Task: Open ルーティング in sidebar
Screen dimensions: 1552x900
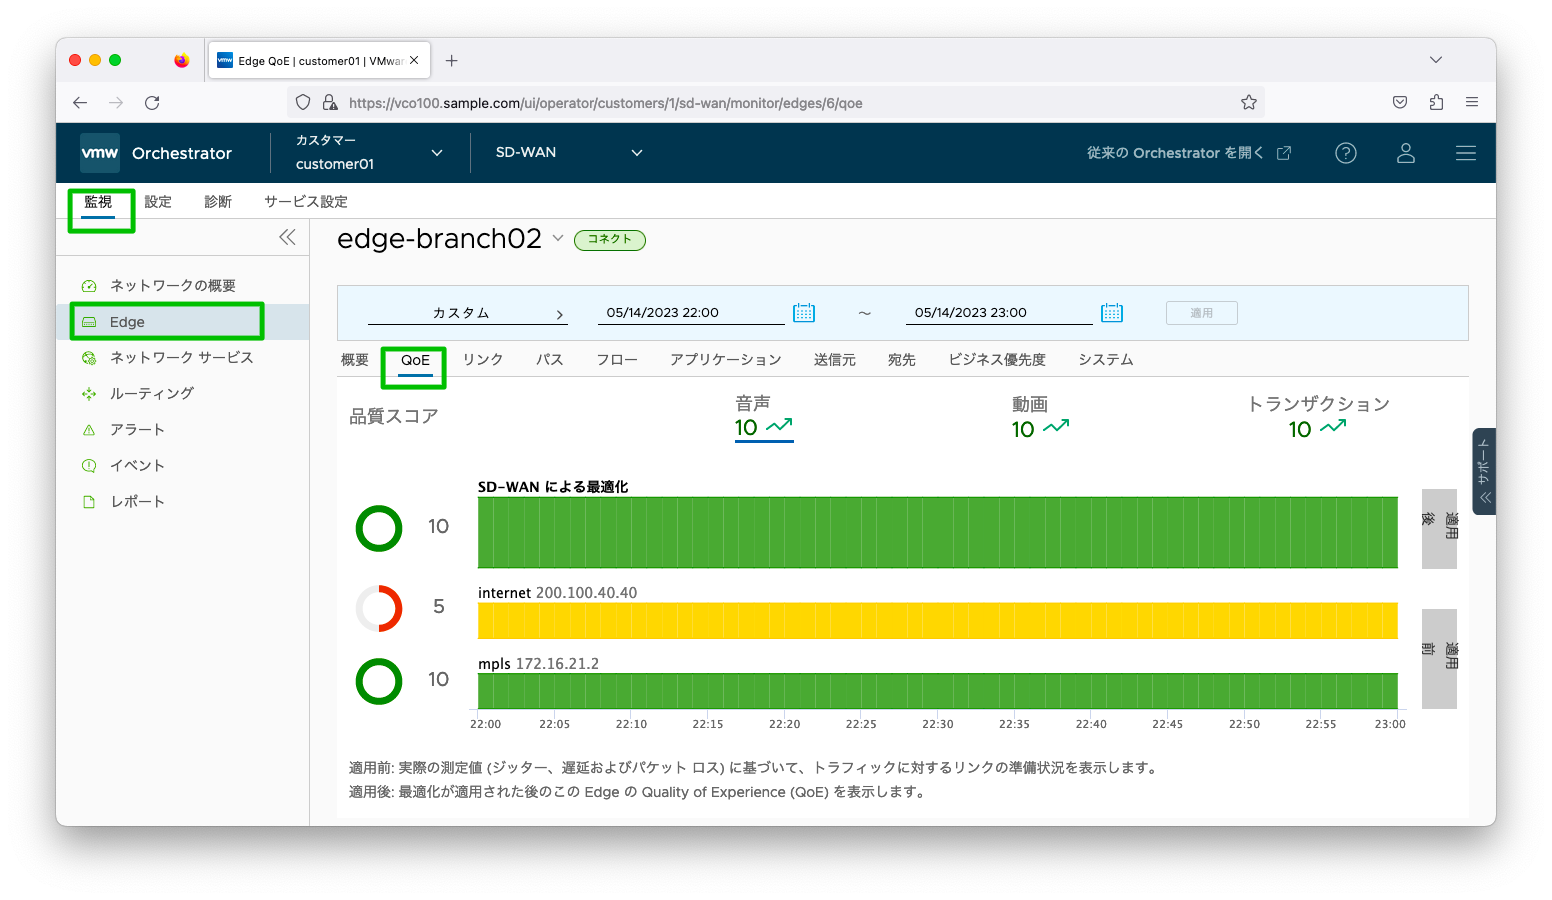Action: [x=151, y=394]
